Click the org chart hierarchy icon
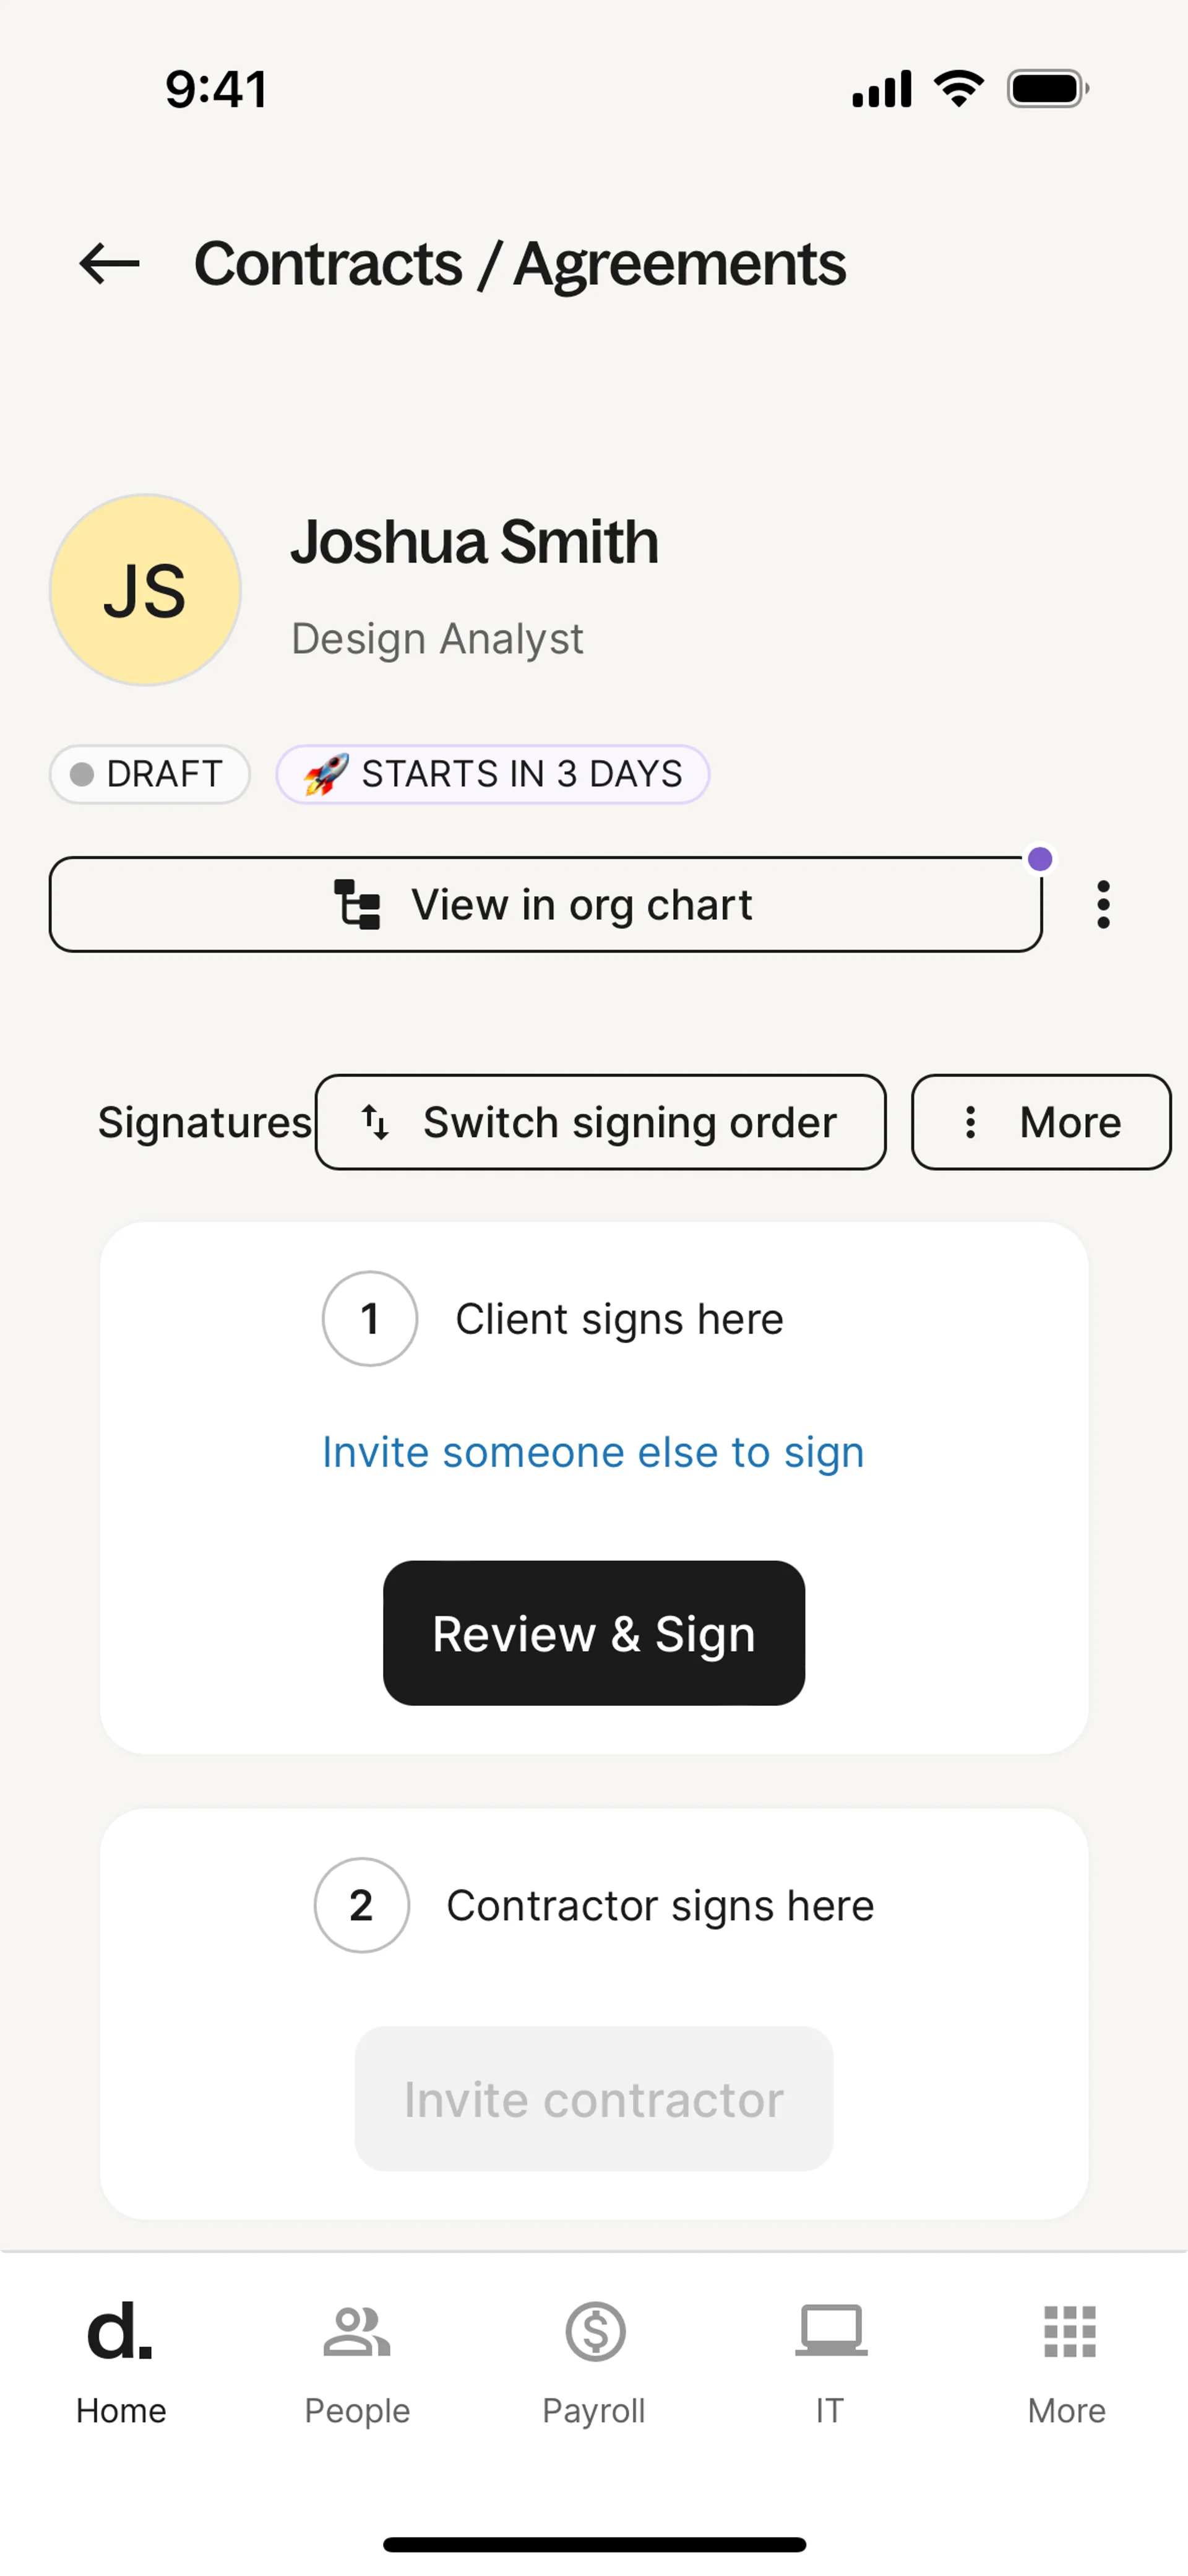The image size is (1188, 2576). [357, 904]
